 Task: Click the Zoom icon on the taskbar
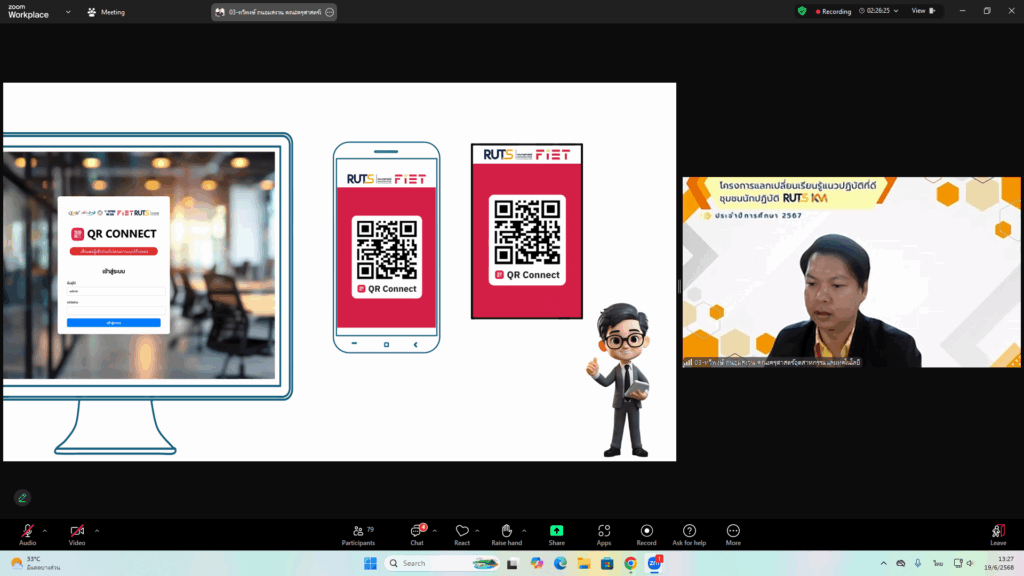[x=654, y=563]
